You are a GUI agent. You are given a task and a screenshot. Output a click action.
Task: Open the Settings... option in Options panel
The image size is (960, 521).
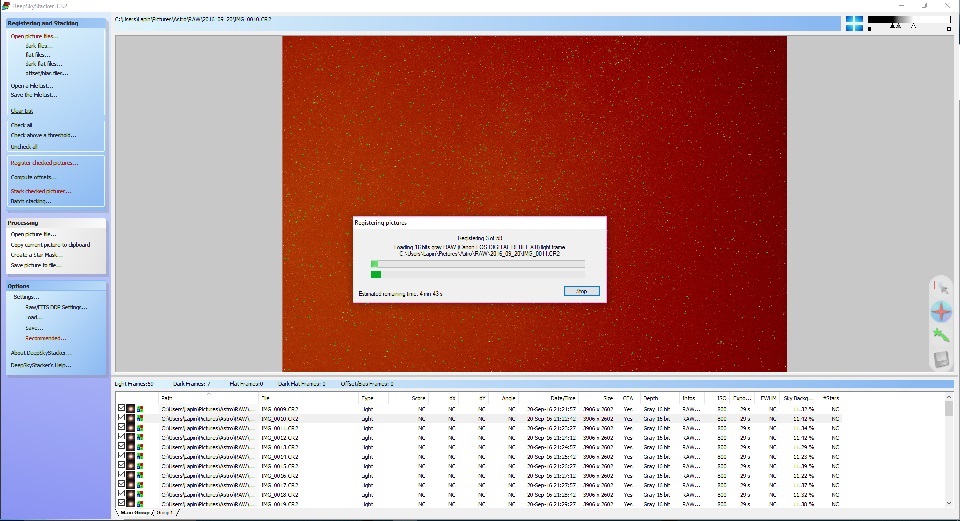point(26,297)
